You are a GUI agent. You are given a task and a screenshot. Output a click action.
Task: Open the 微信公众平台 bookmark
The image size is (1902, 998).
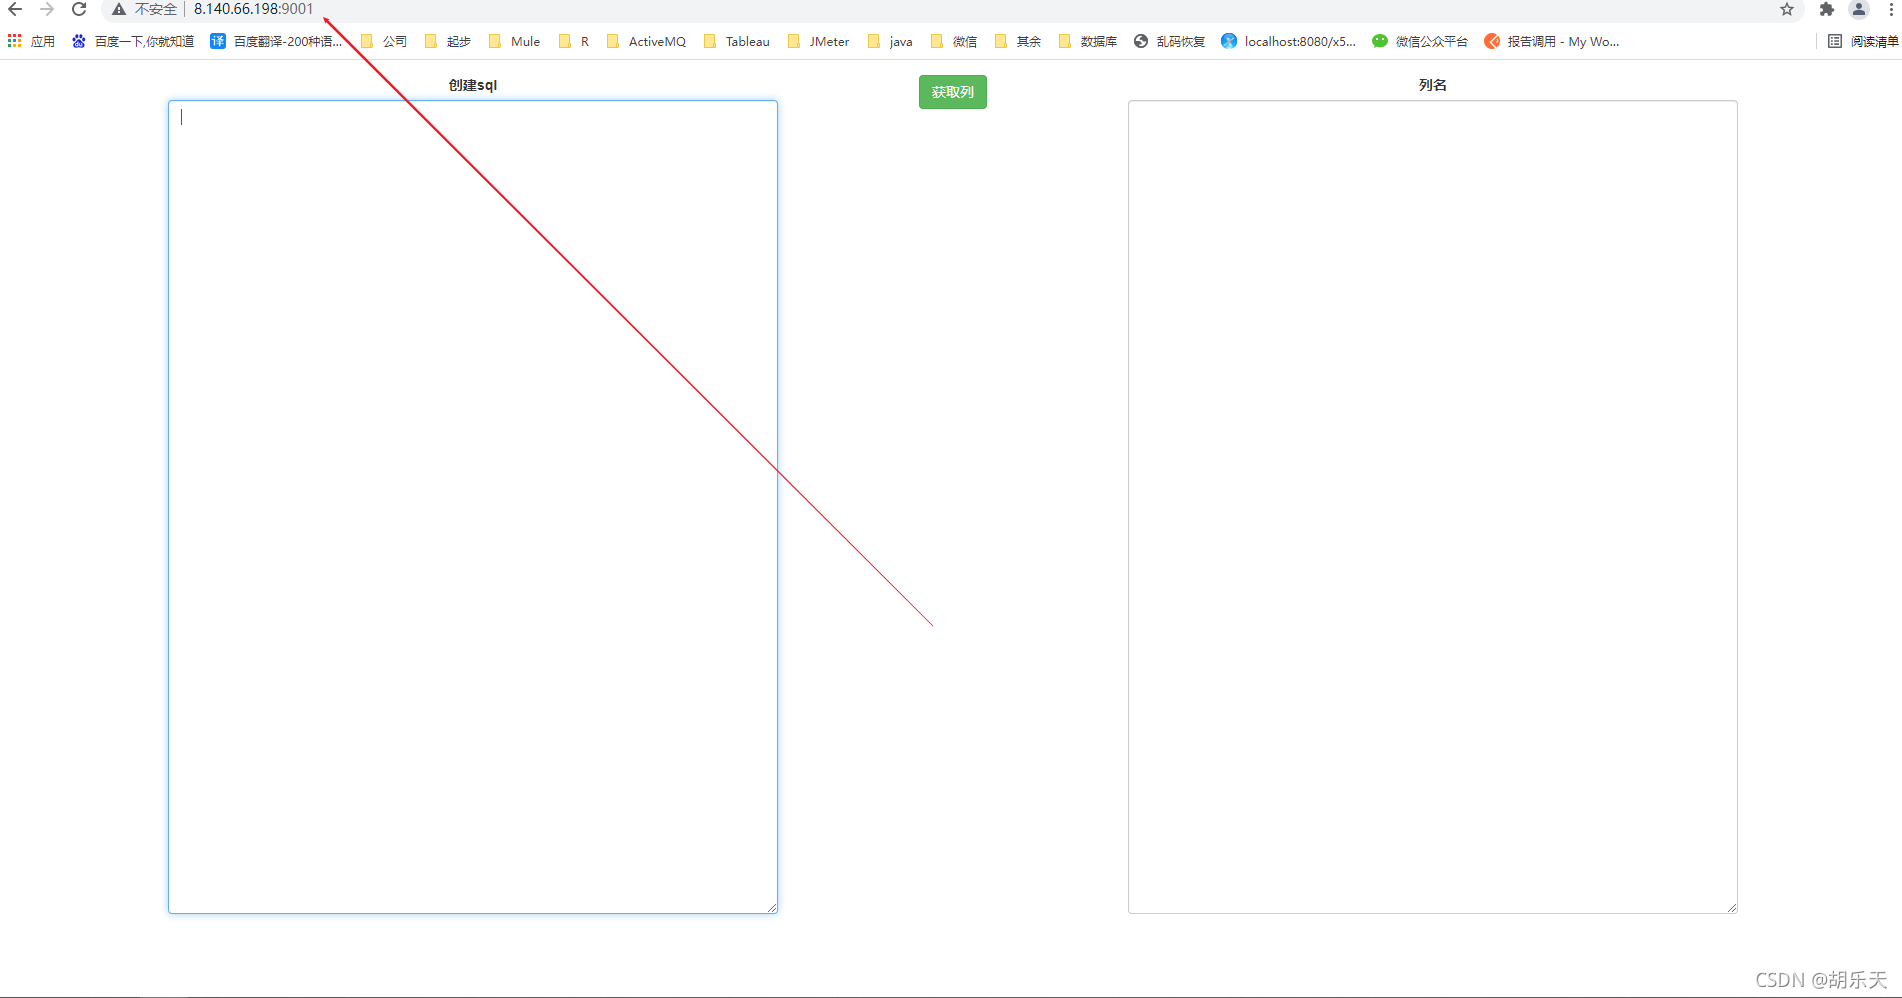pos(1420,41)
